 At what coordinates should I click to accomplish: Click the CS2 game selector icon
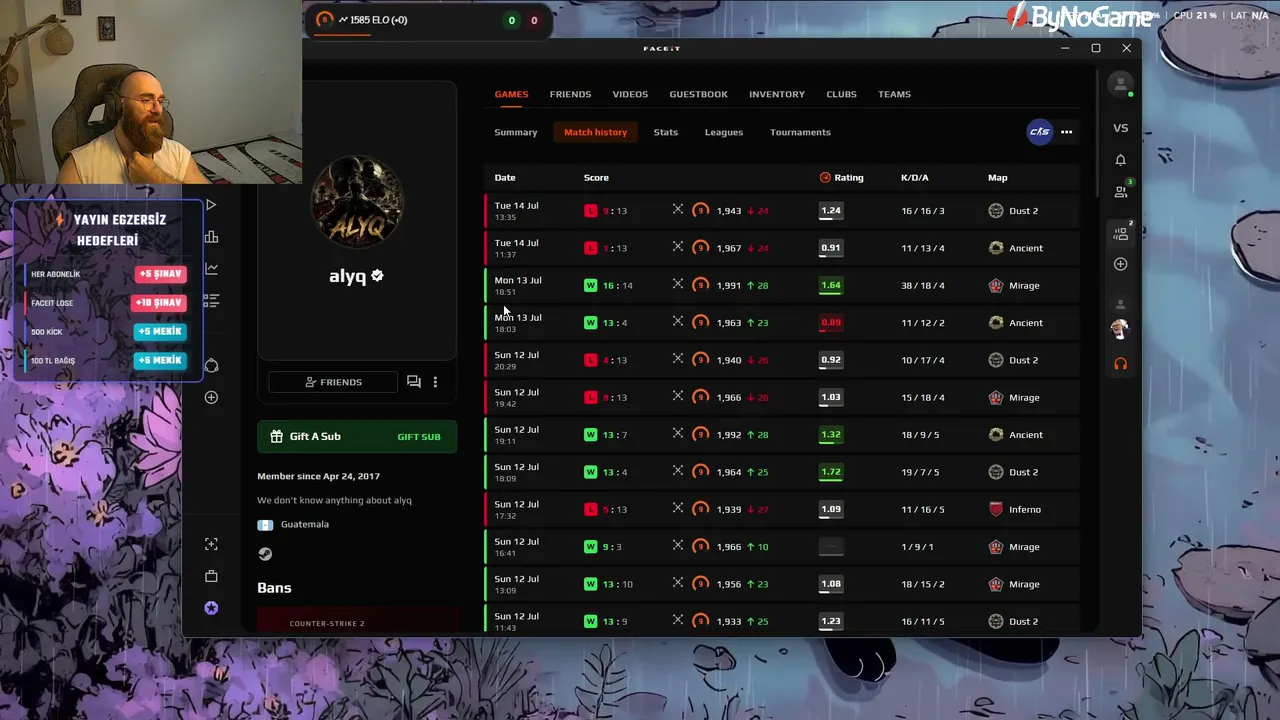(x=1040, y=132)
